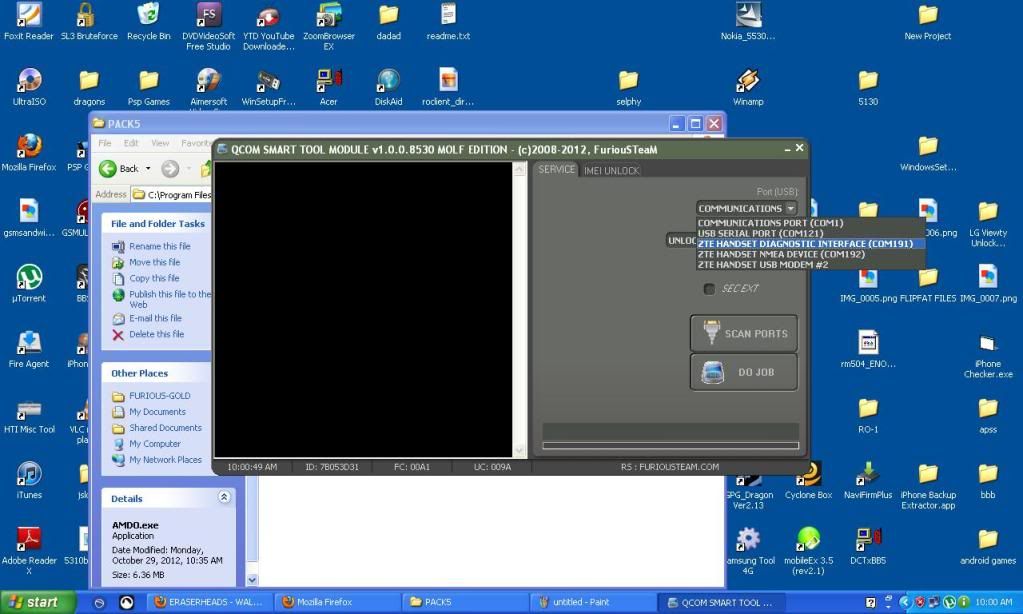Click Rename this file link

pyautogui.click(x=159, y=247)
